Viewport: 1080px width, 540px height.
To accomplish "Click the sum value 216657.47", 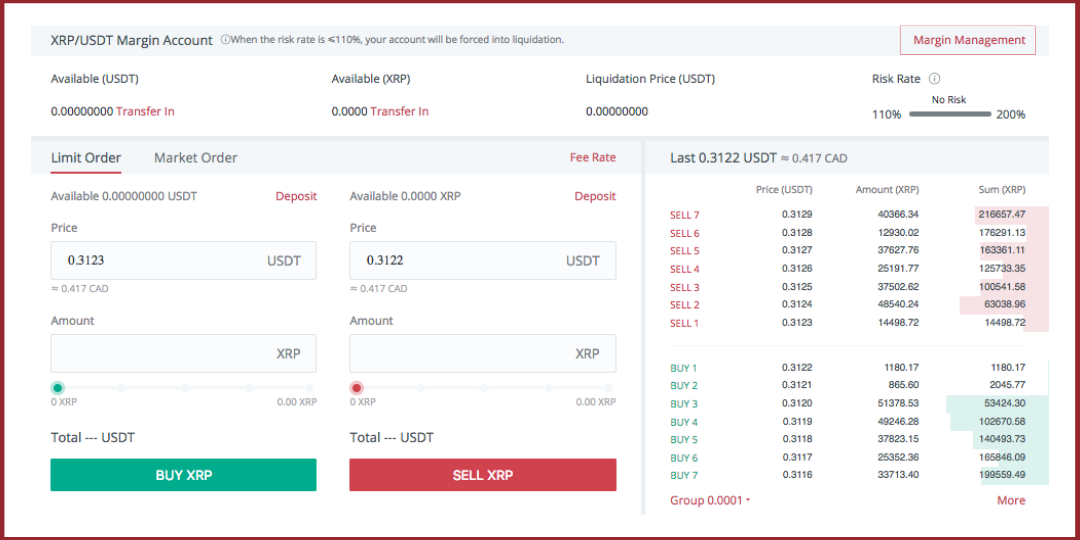I will click(x=1002, y=214).
